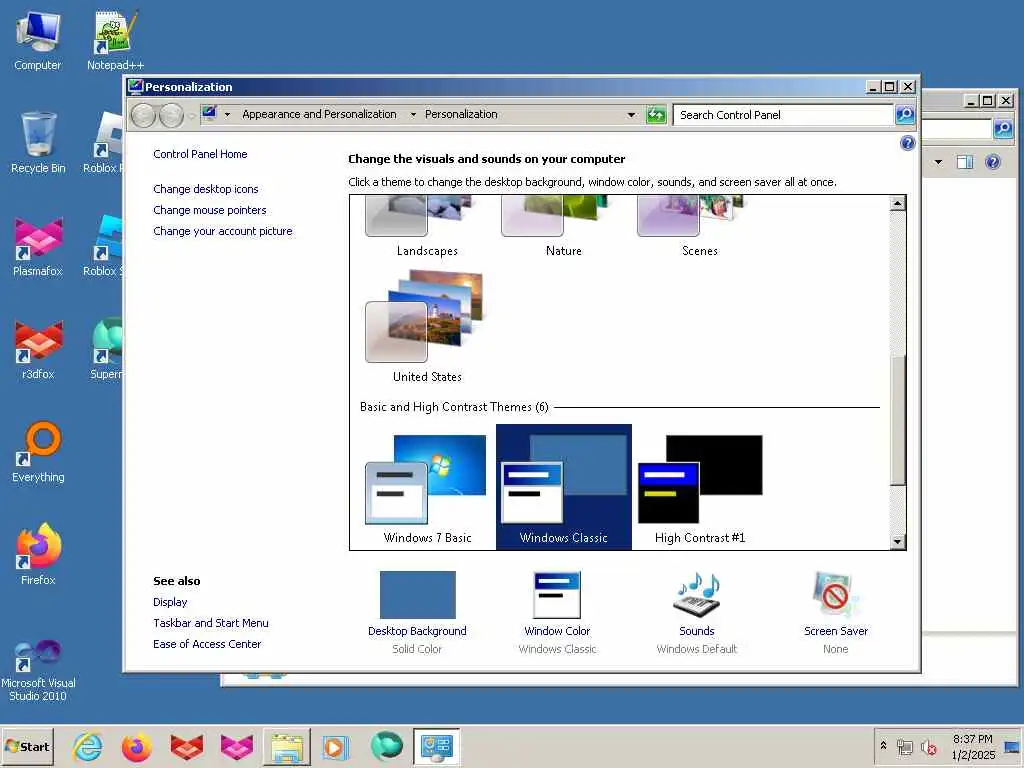Click the Control Panel icon in address bar

coord(209,114)
